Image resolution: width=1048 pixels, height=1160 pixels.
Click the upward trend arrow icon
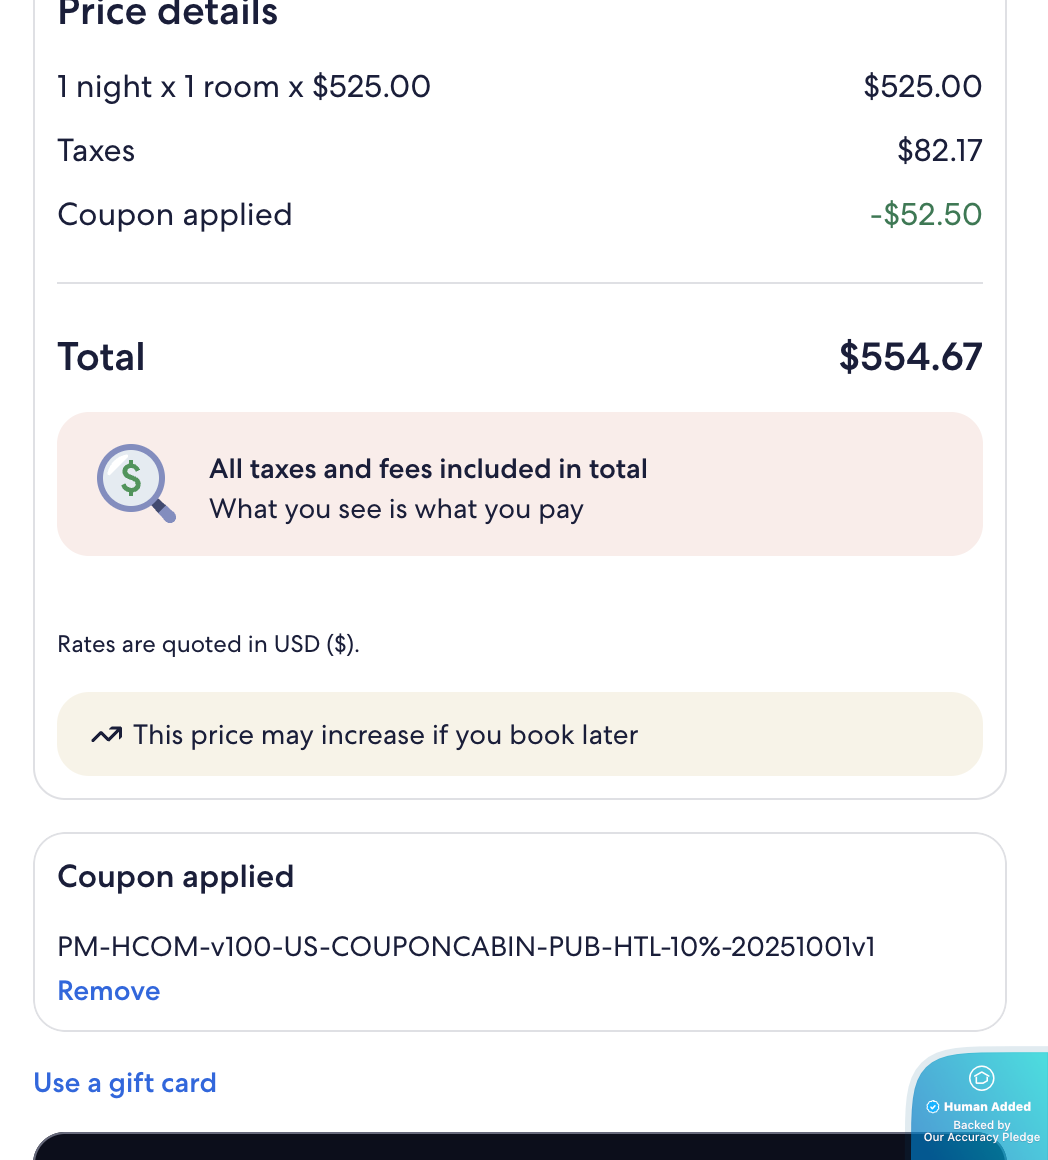(x=106, y=736)
